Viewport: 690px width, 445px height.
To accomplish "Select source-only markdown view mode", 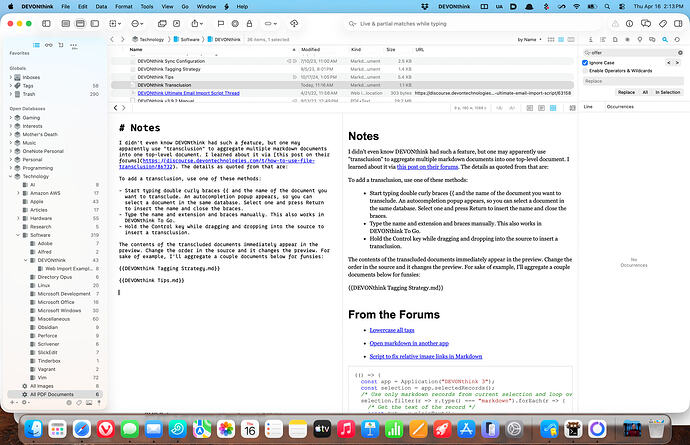I will pyautogui.click(x=529, y=108).
